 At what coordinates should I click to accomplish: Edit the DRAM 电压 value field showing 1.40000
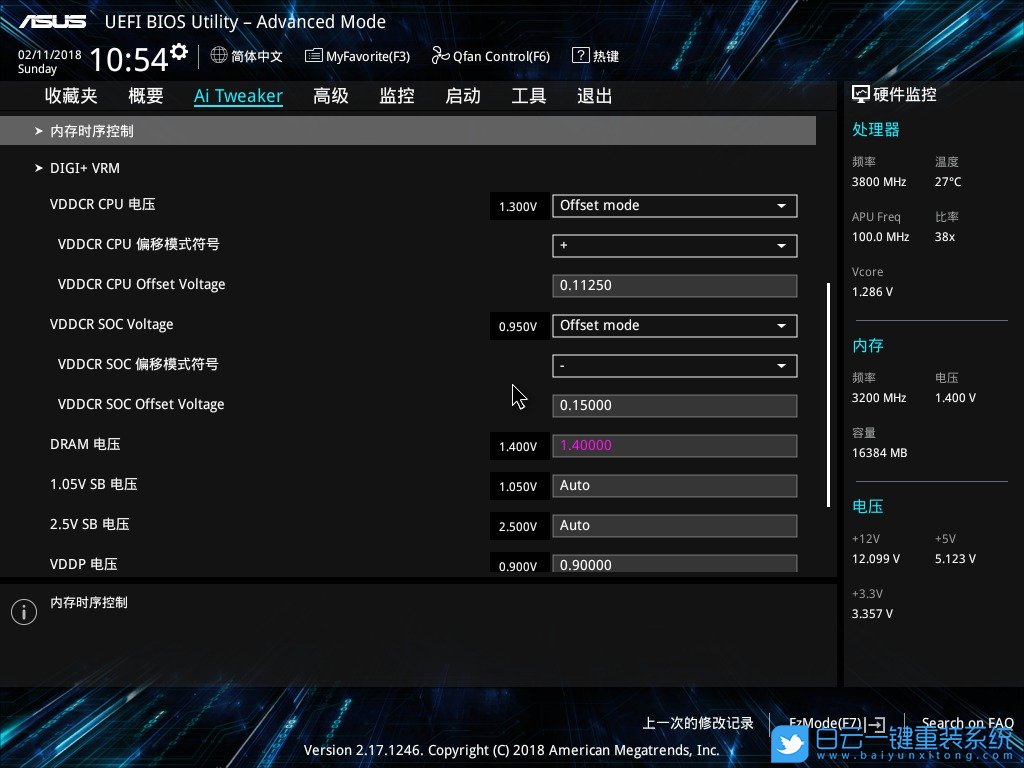click(x=674, y=445)
